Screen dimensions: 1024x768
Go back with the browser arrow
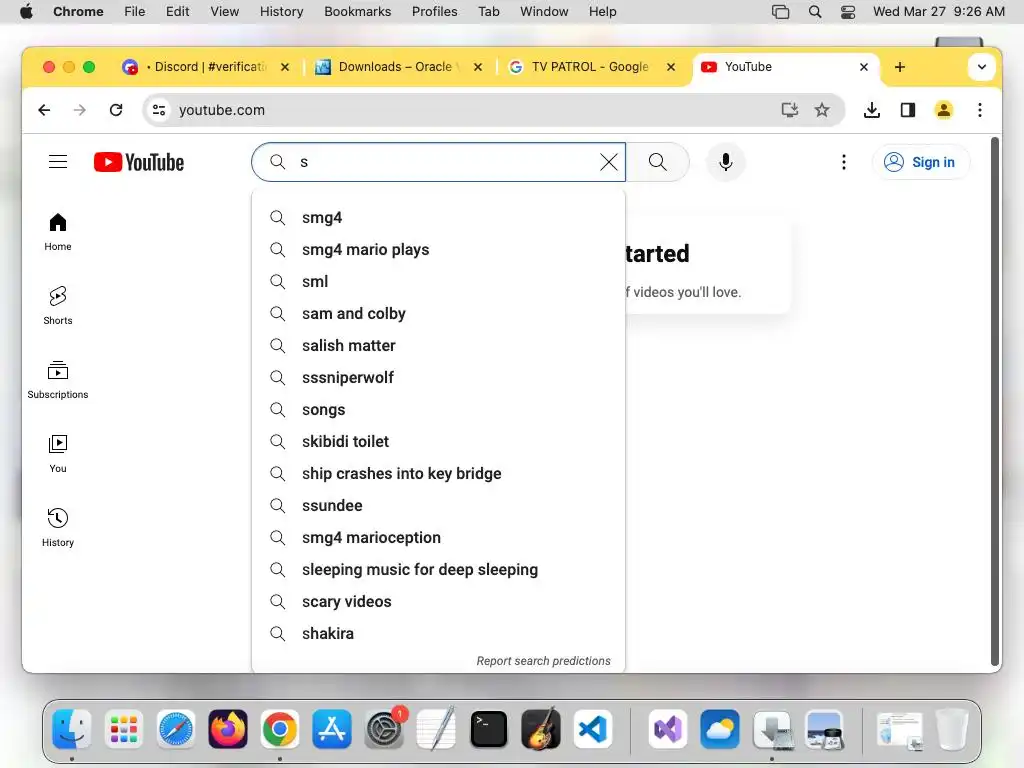pos(44,110)
